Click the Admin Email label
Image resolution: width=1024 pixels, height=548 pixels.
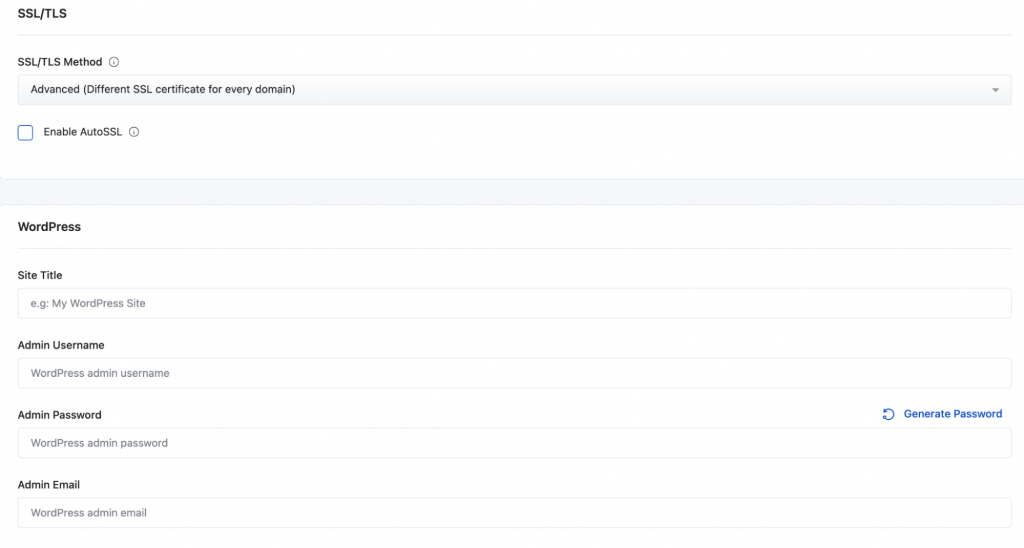pos(49,485)
